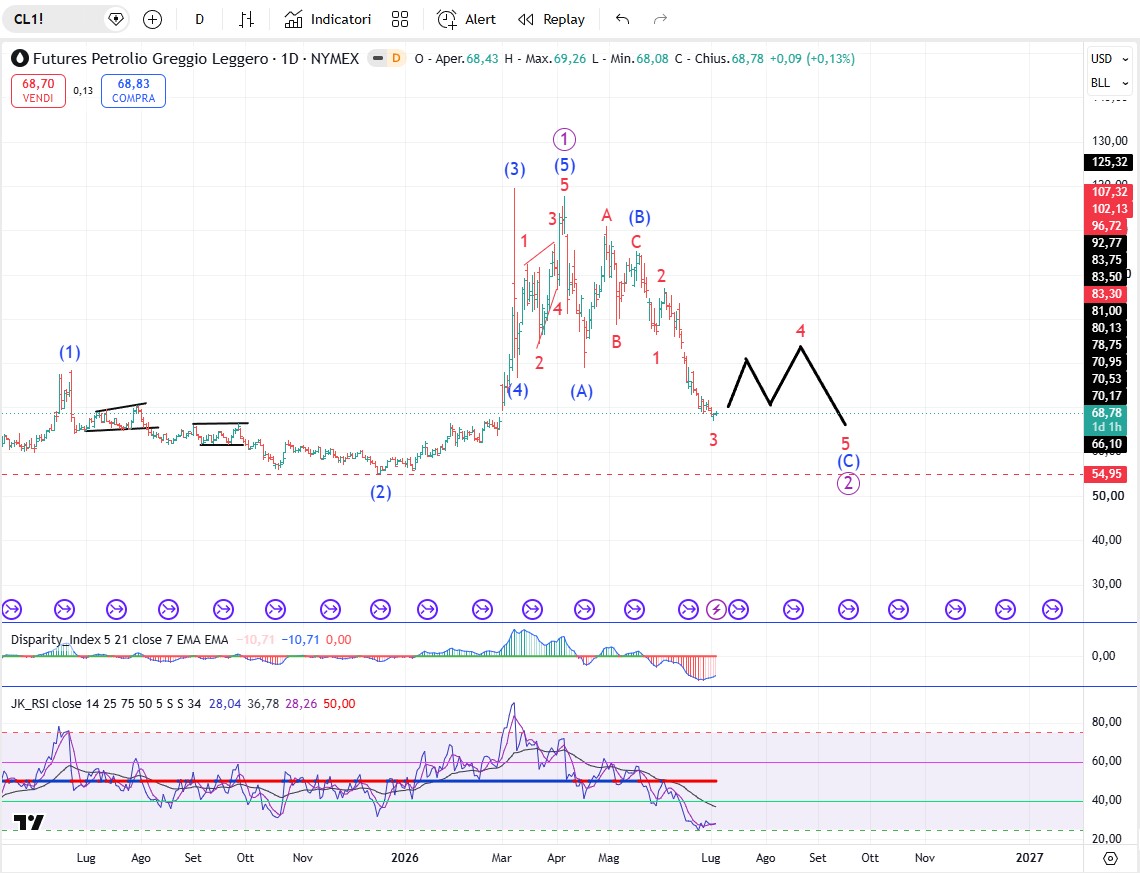Start bar Replay mode
This screenshot has width=1140, height=873.
click(551, 20)
